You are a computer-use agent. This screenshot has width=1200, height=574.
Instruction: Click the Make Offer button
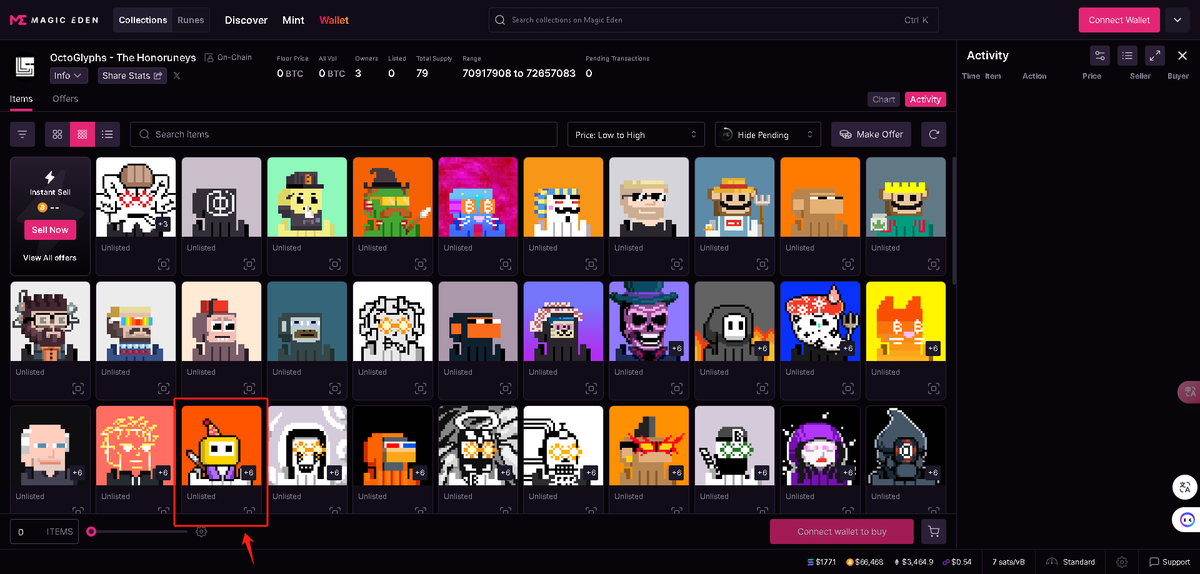(871, 134)
